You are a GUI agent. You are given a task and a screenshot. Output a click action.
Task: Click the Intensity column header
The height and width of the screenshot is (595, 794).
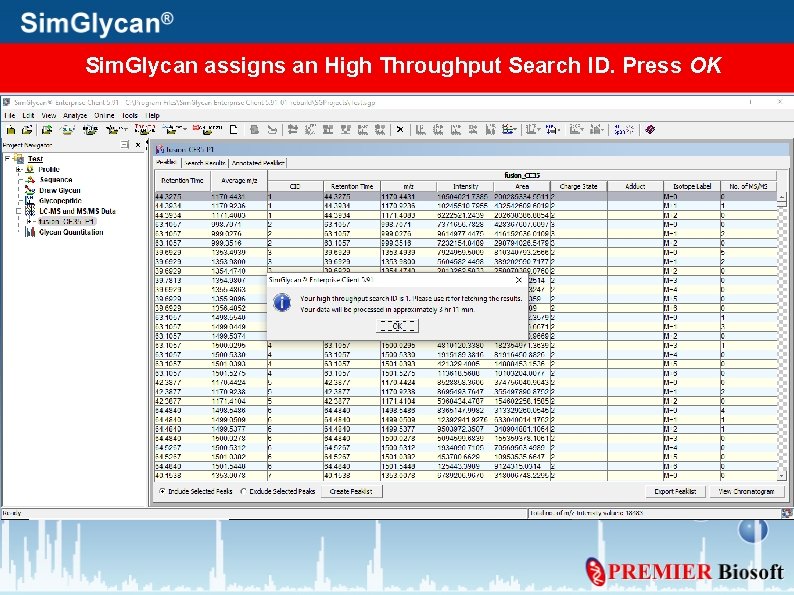[x=465, y=186]
